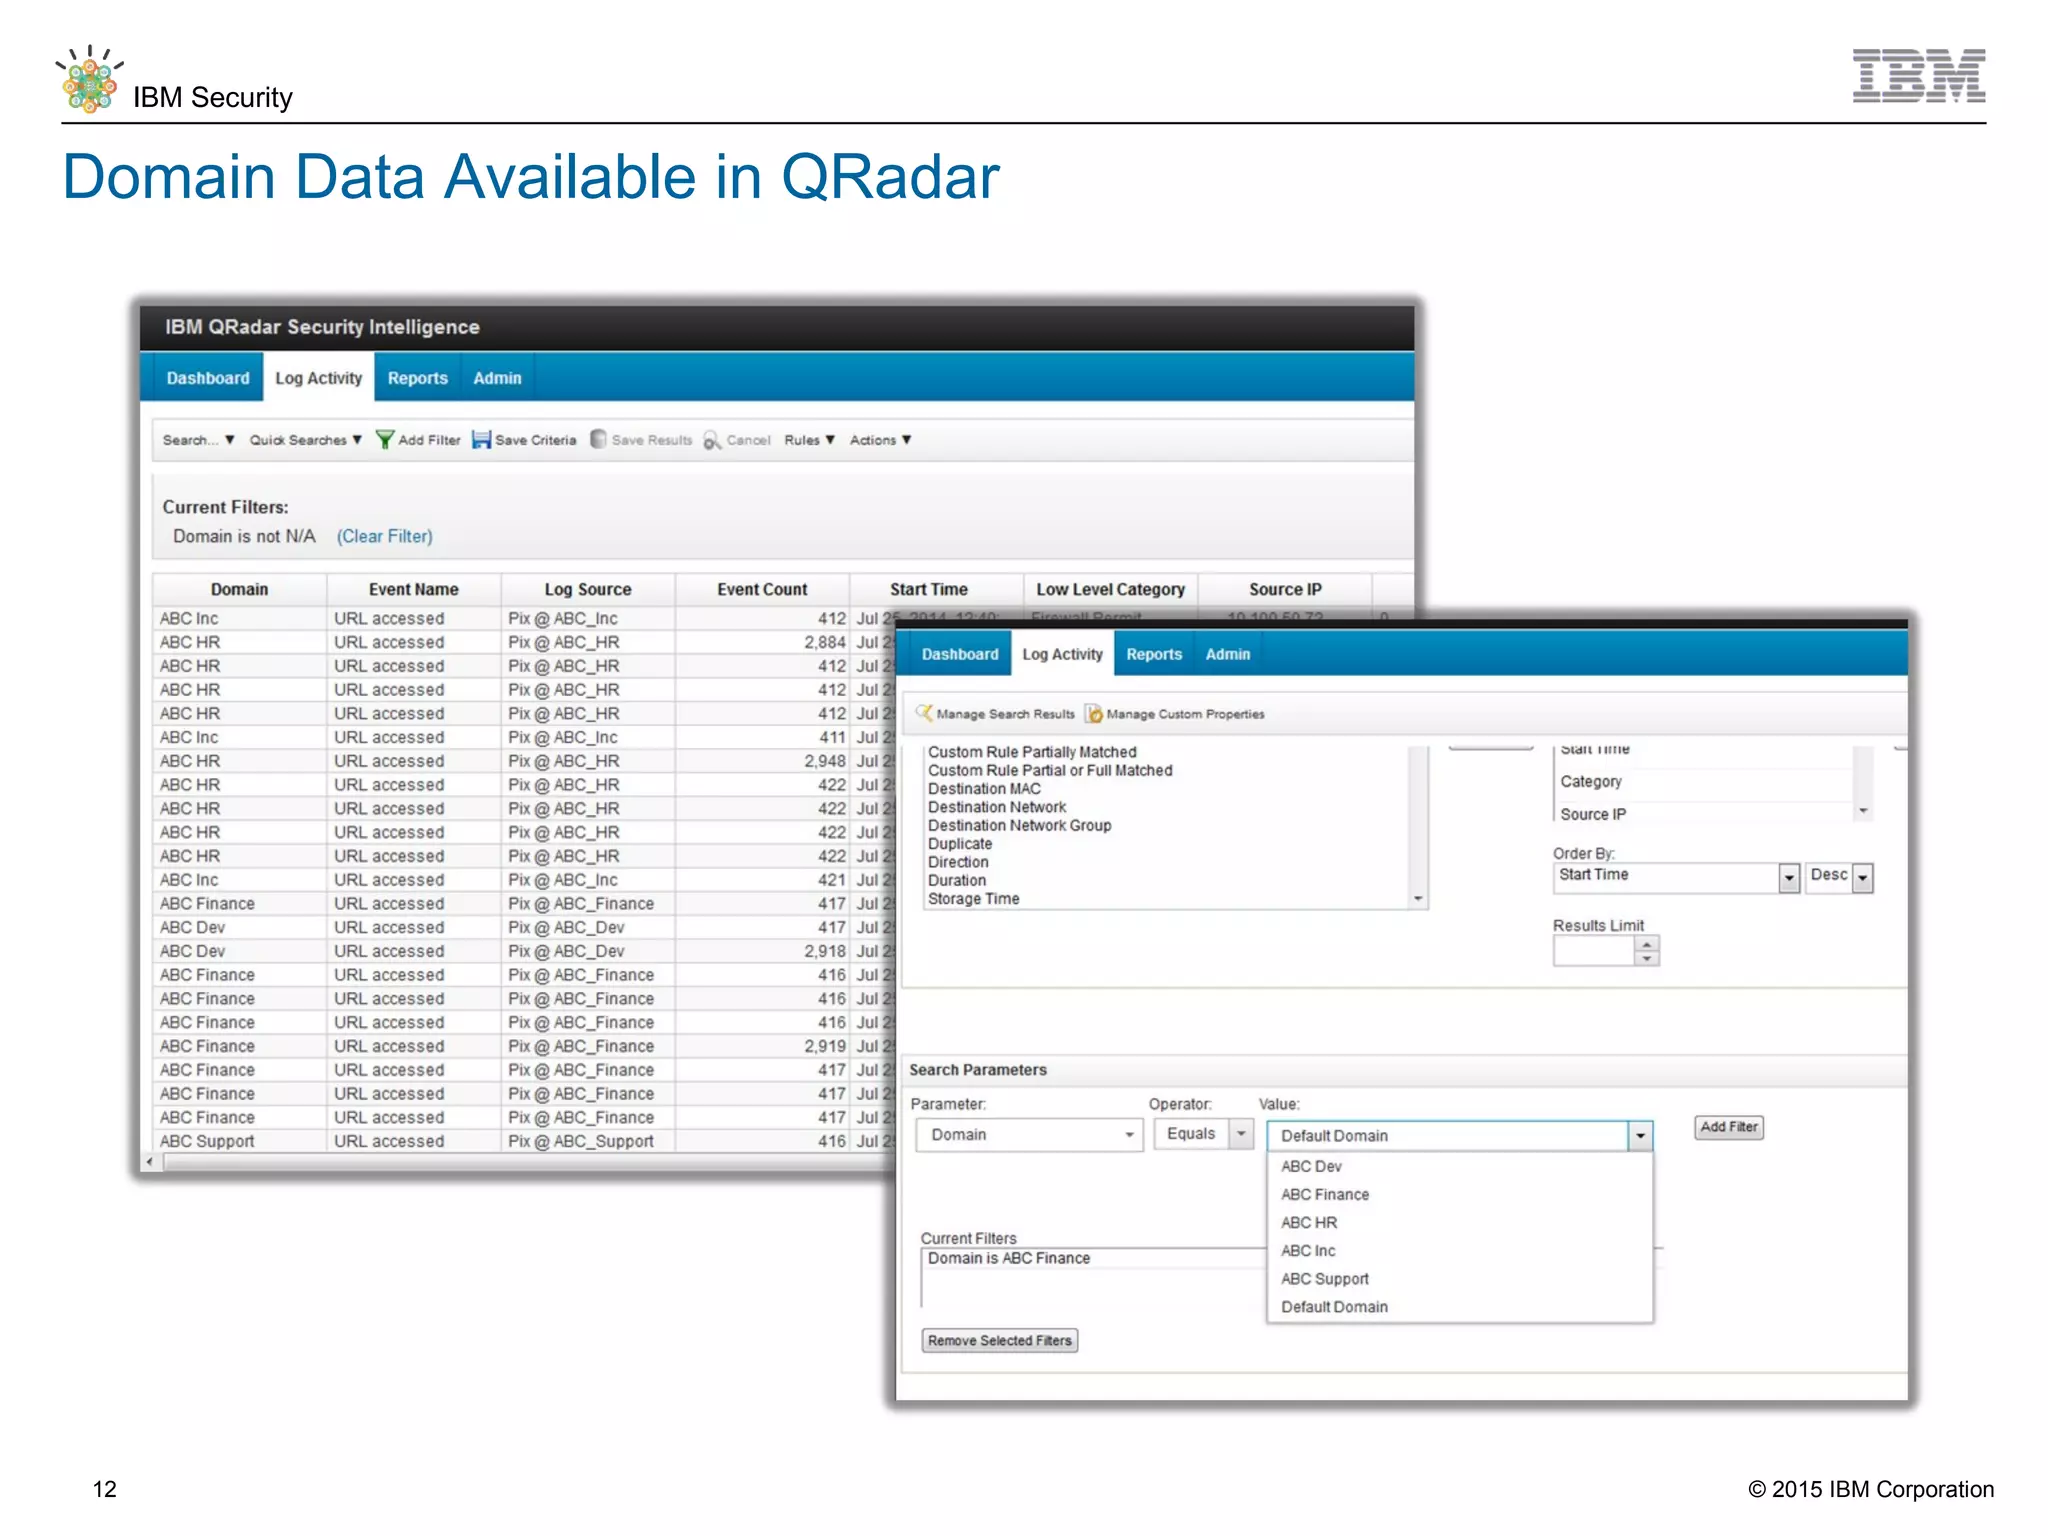Select Log Activity tab in front window

point(1062,654)
